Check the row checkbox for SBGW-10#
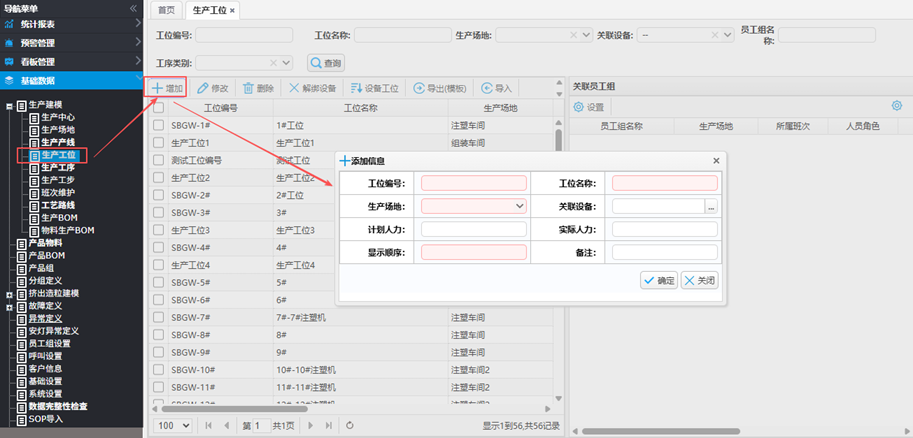Viewport: 913px width, 438px height. click(158, 370)
